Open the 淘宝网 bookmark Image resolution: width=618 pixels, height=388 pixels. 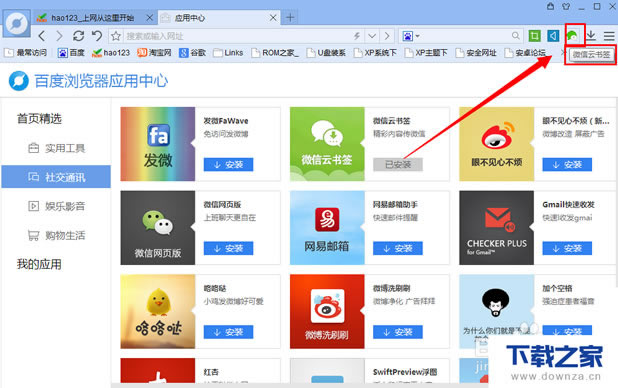[154, 53]
